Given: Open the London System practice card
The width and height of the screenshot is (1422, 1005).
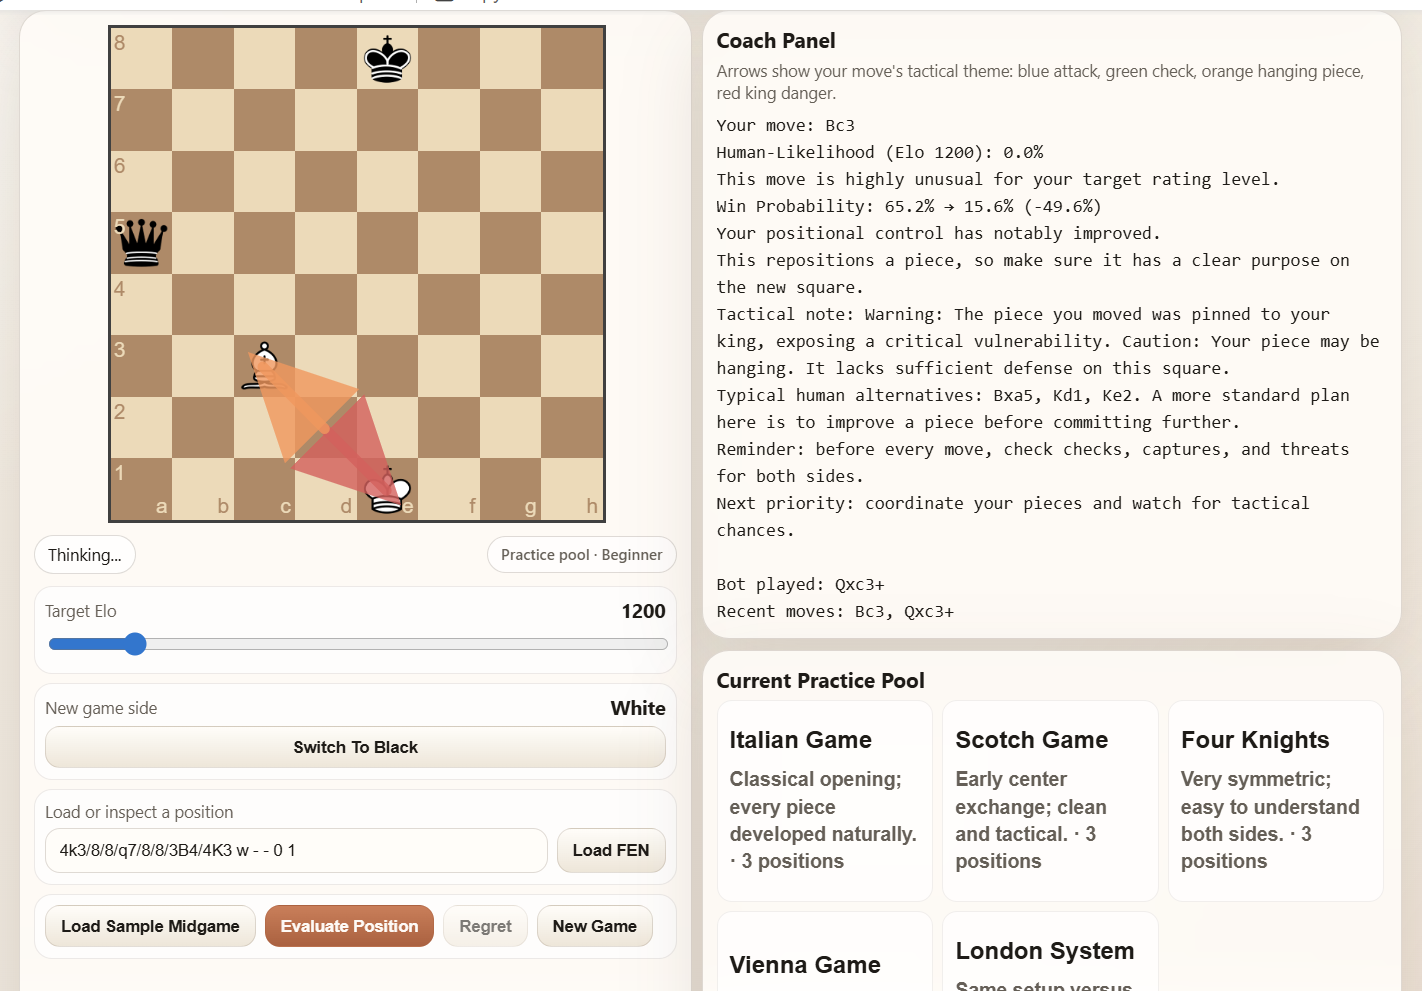Looking at the screenshot, I should coord(1051,952).
